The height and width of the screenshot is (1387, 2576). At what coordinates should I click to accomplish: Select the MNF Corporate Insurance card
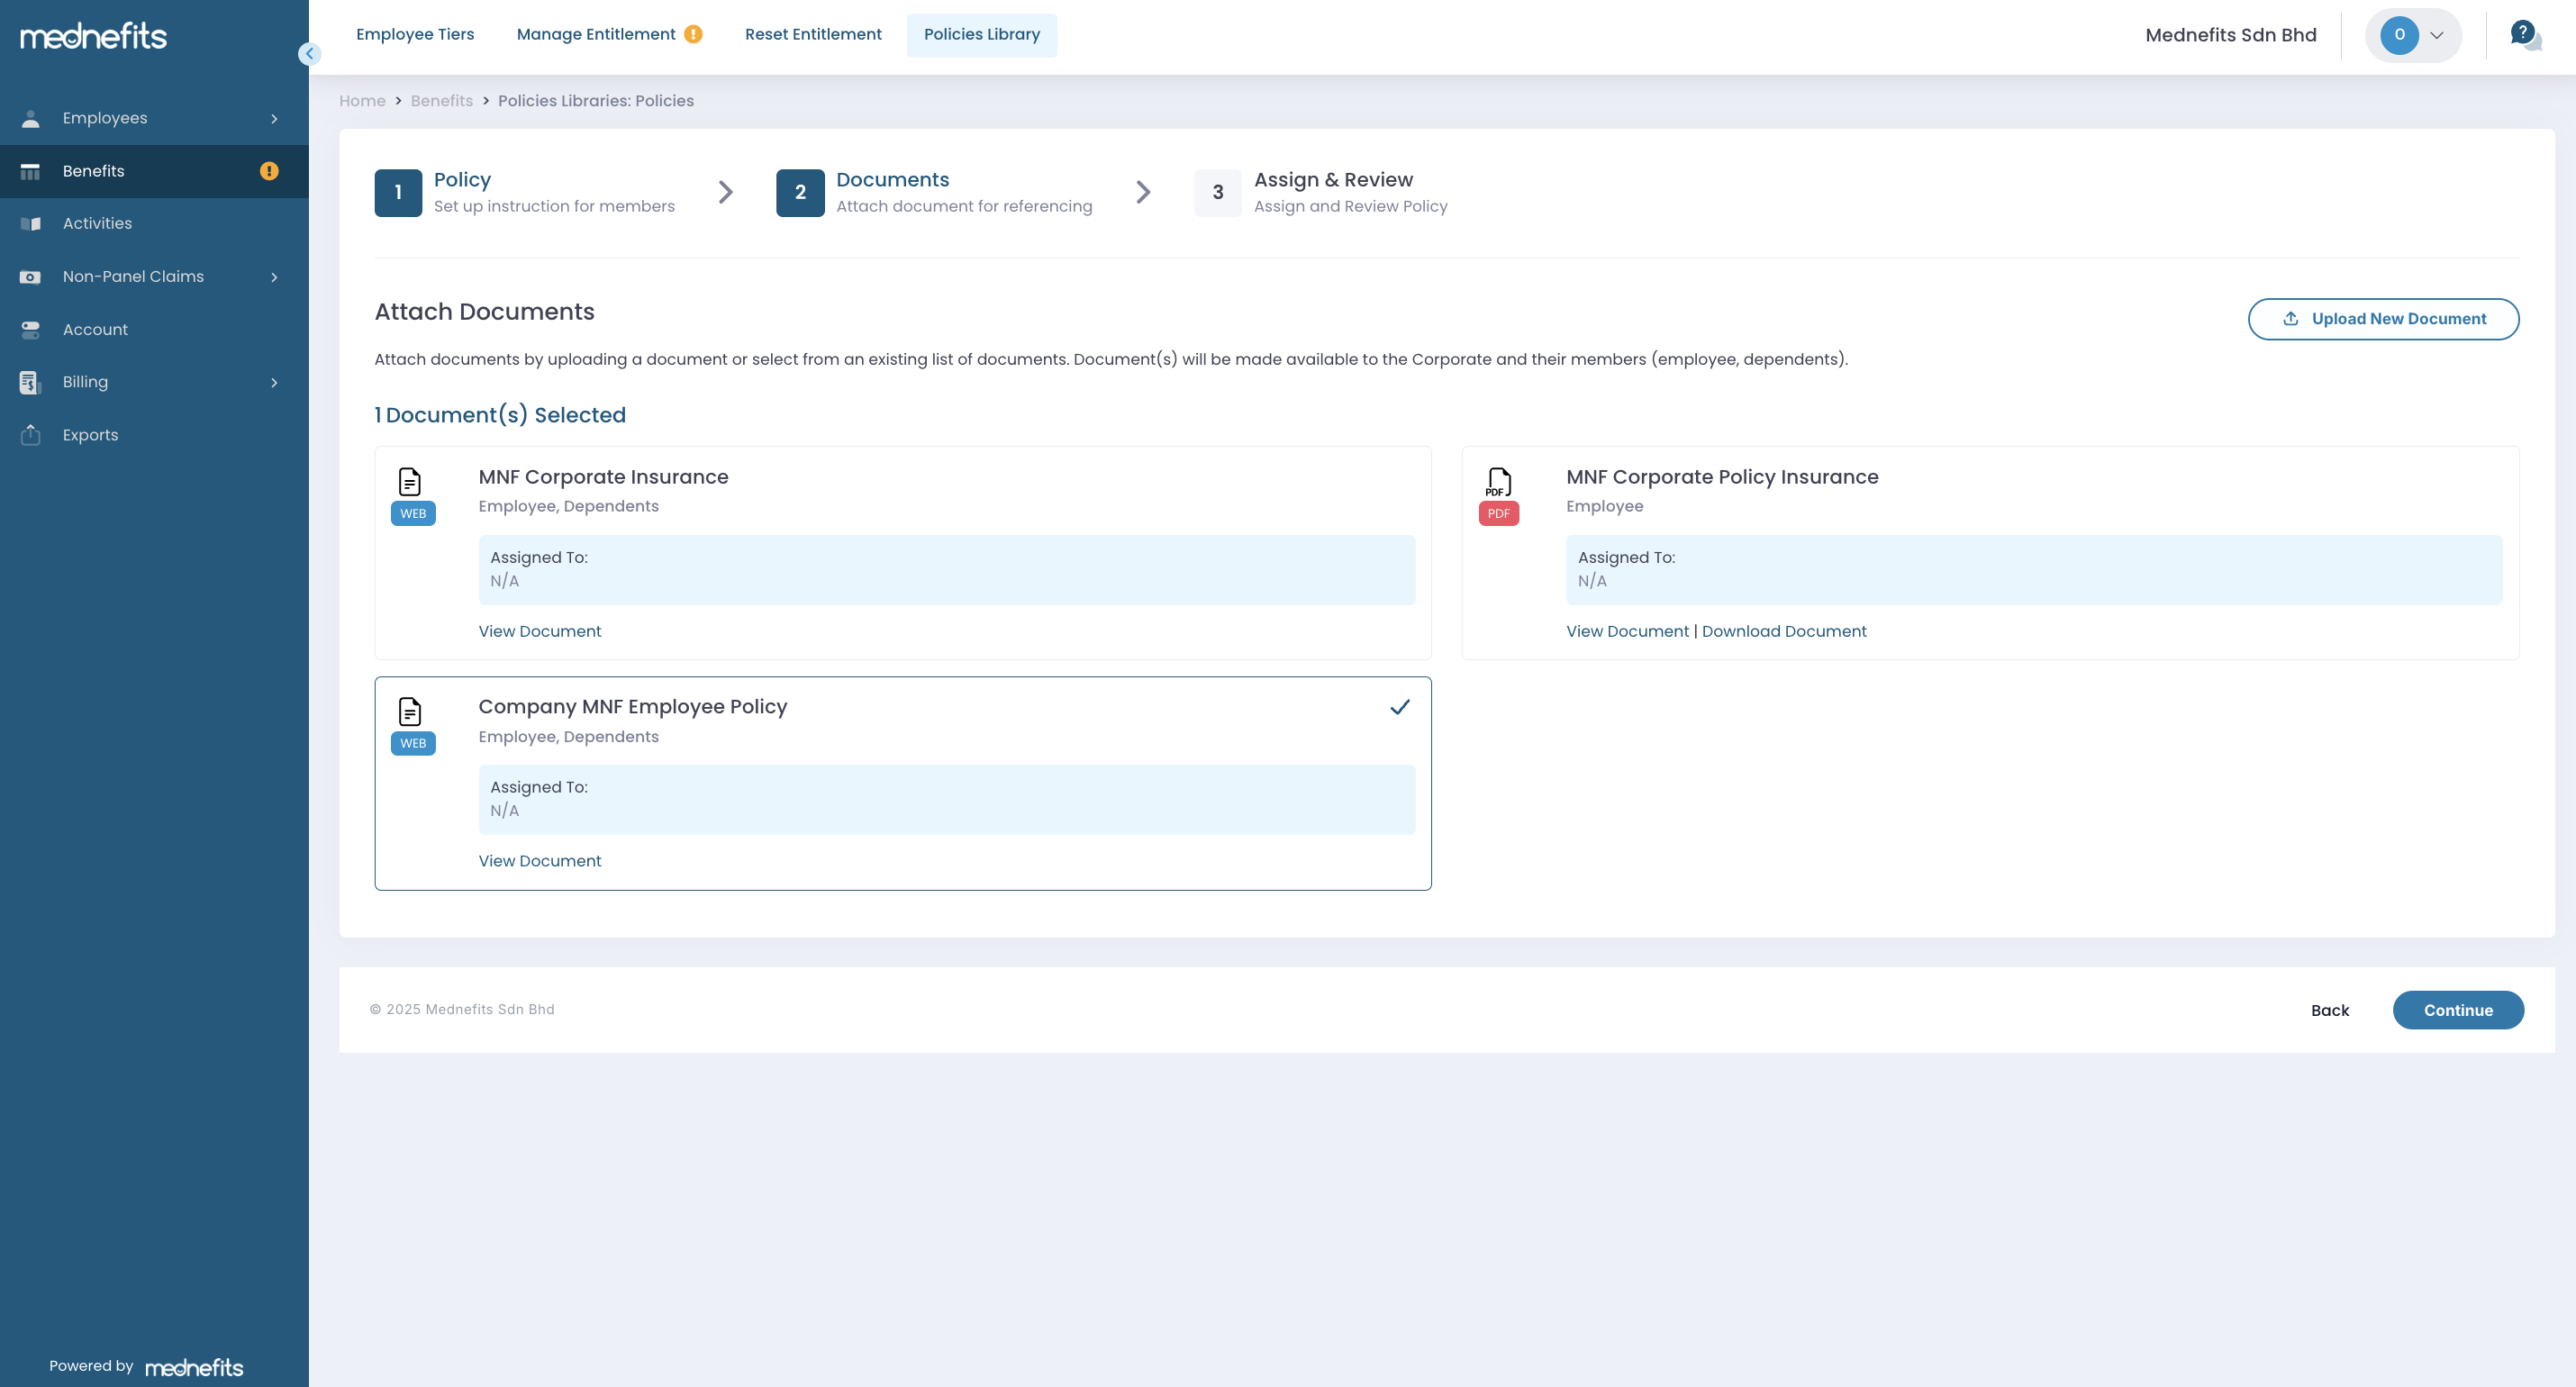[903, 553]
